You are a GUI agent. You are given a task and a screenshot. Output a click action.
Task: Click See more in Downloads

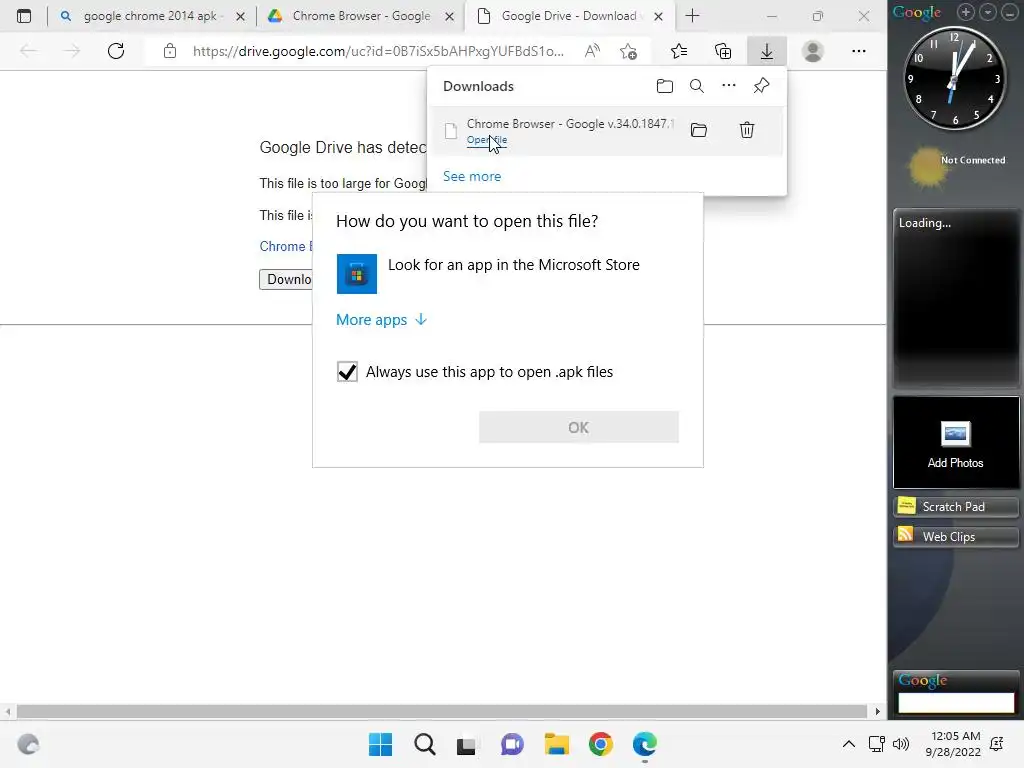(x=472, y=176)
